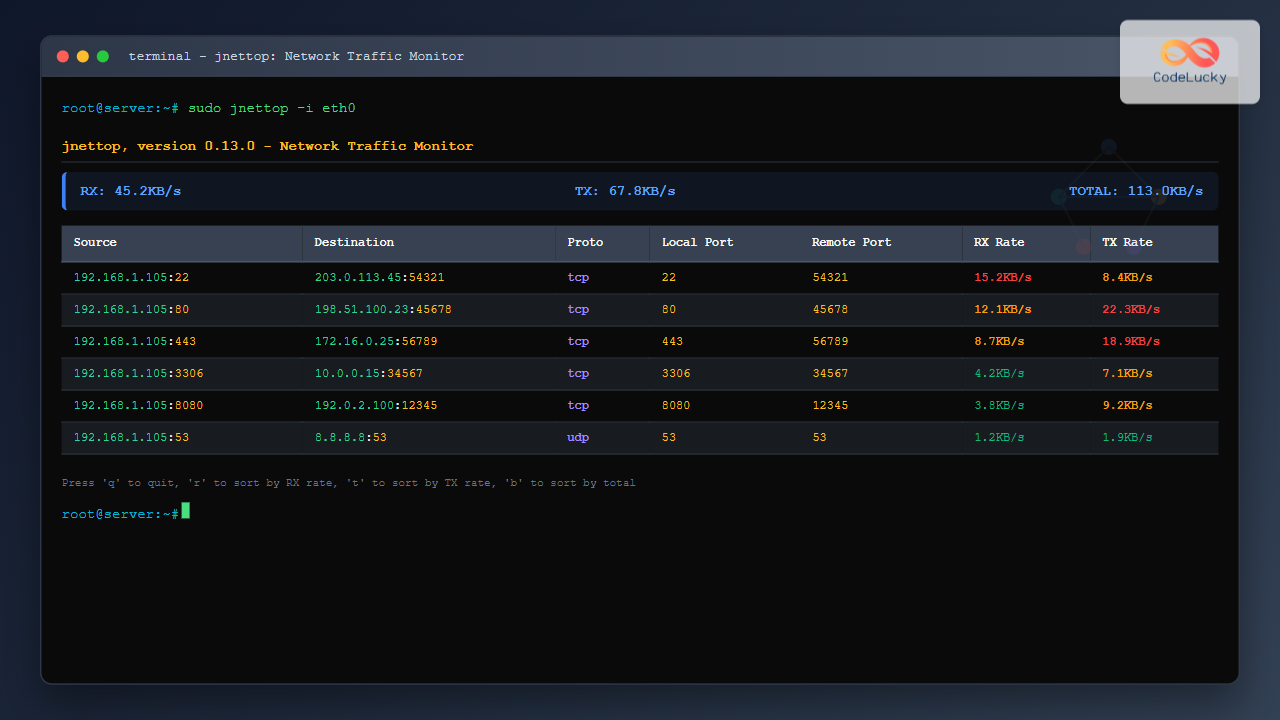Click the RX 45.2KB/s summary text
The width and height of the screenshot is (1280, 720).
click(130, 191)
